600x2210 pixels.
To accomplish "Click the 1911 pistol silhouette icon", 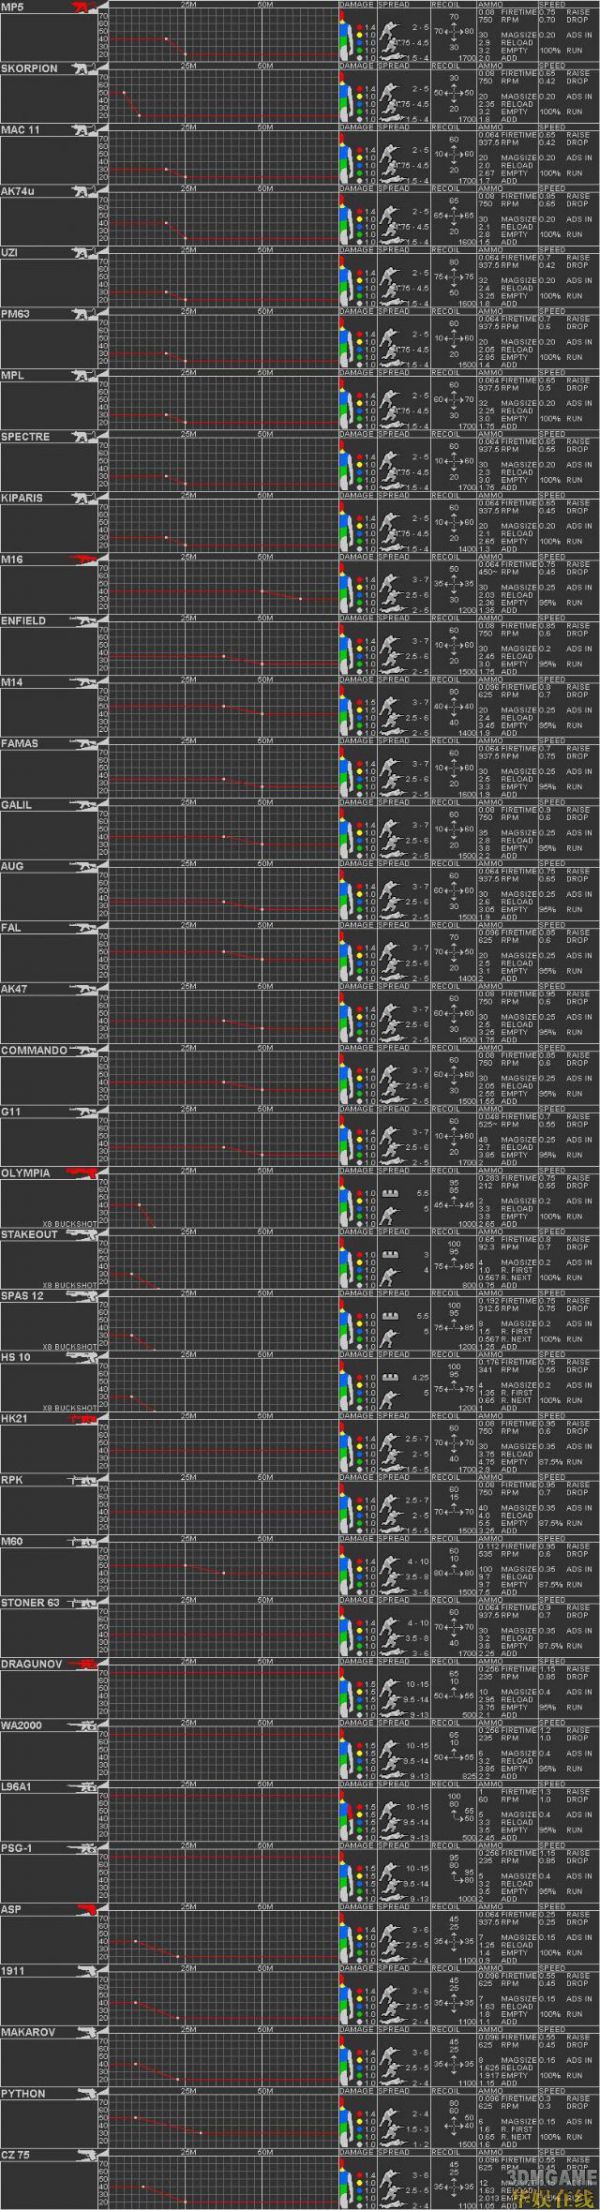I will pyautogui.click(x=88, y=1971).
